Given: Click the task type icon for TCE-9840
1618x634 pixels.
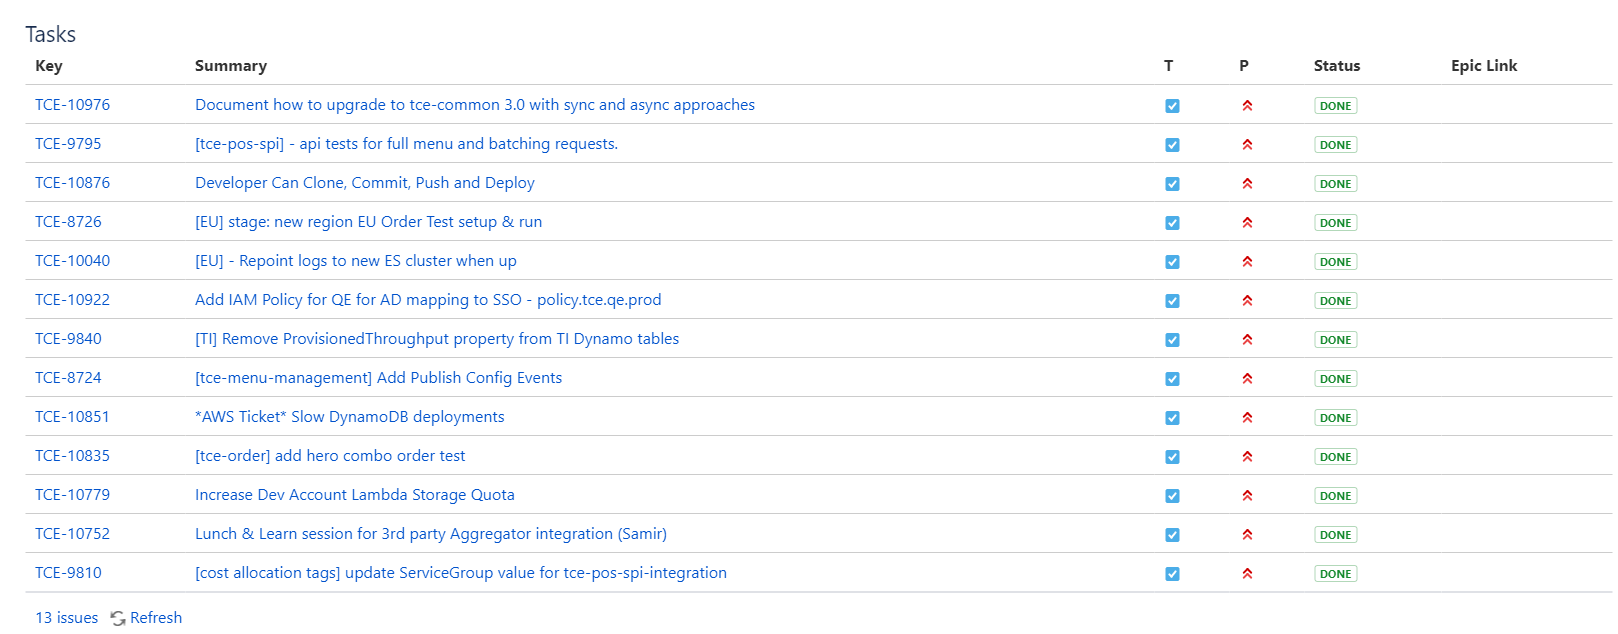Looking at the screenshot, I should click(1172, 340).
